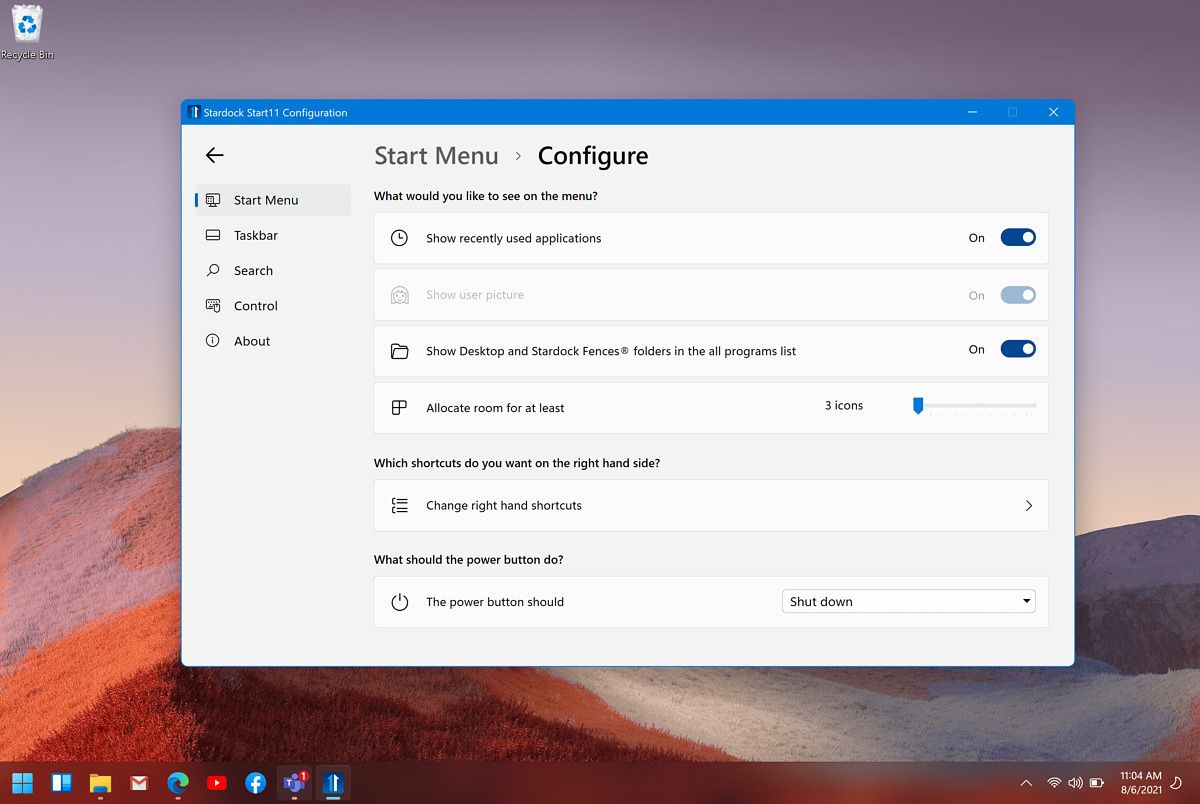This screenshot has height=804, width=1200.
Task: Click the Start Menu breadcrumb link
Action: click(436, 155)
